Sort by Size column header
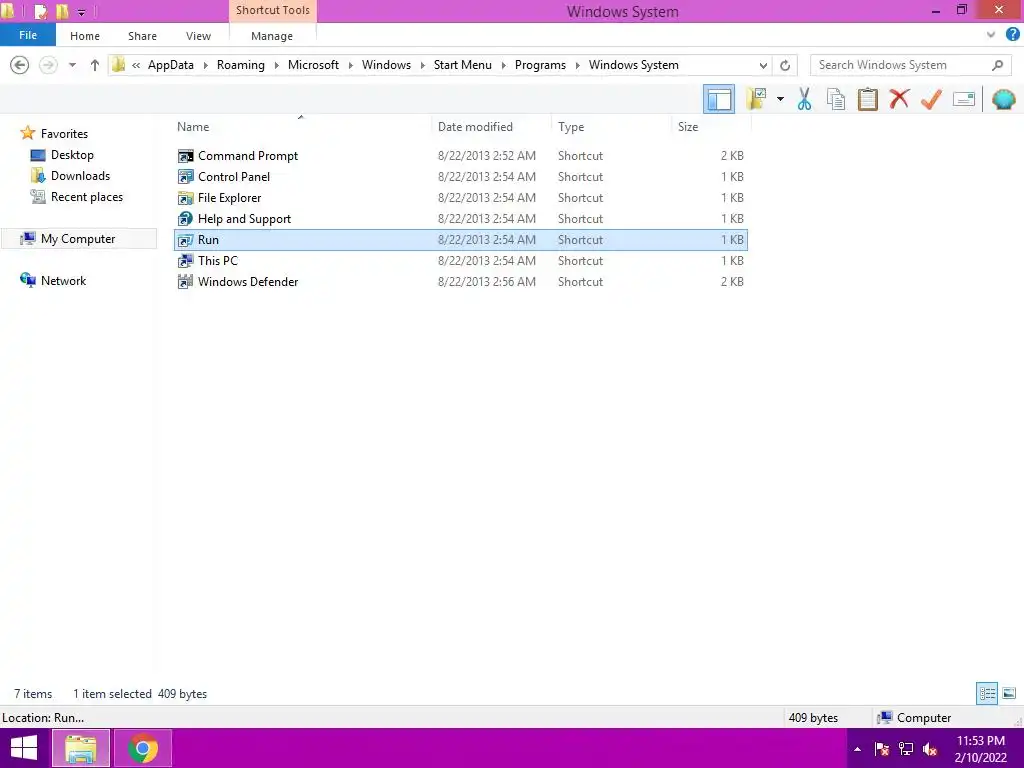Image resolution: width=1024 pixels, height=768 pixels. click(x=711, y=127)
